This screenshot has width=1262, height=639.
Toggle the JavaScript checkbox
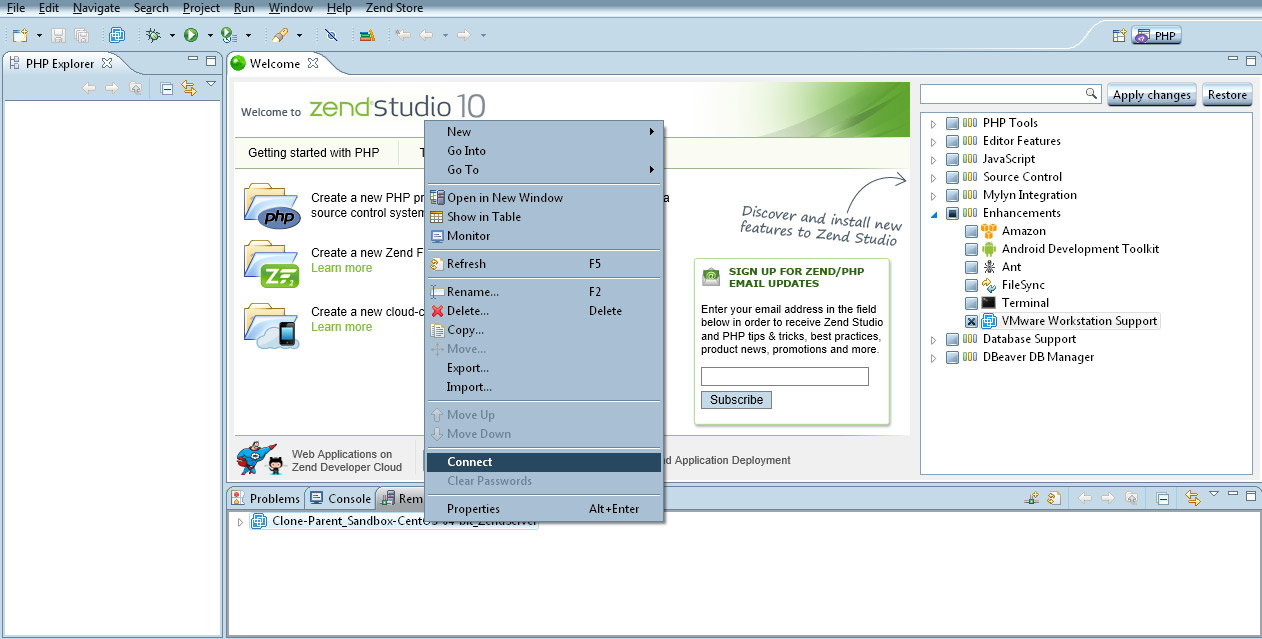pos(952,159)
